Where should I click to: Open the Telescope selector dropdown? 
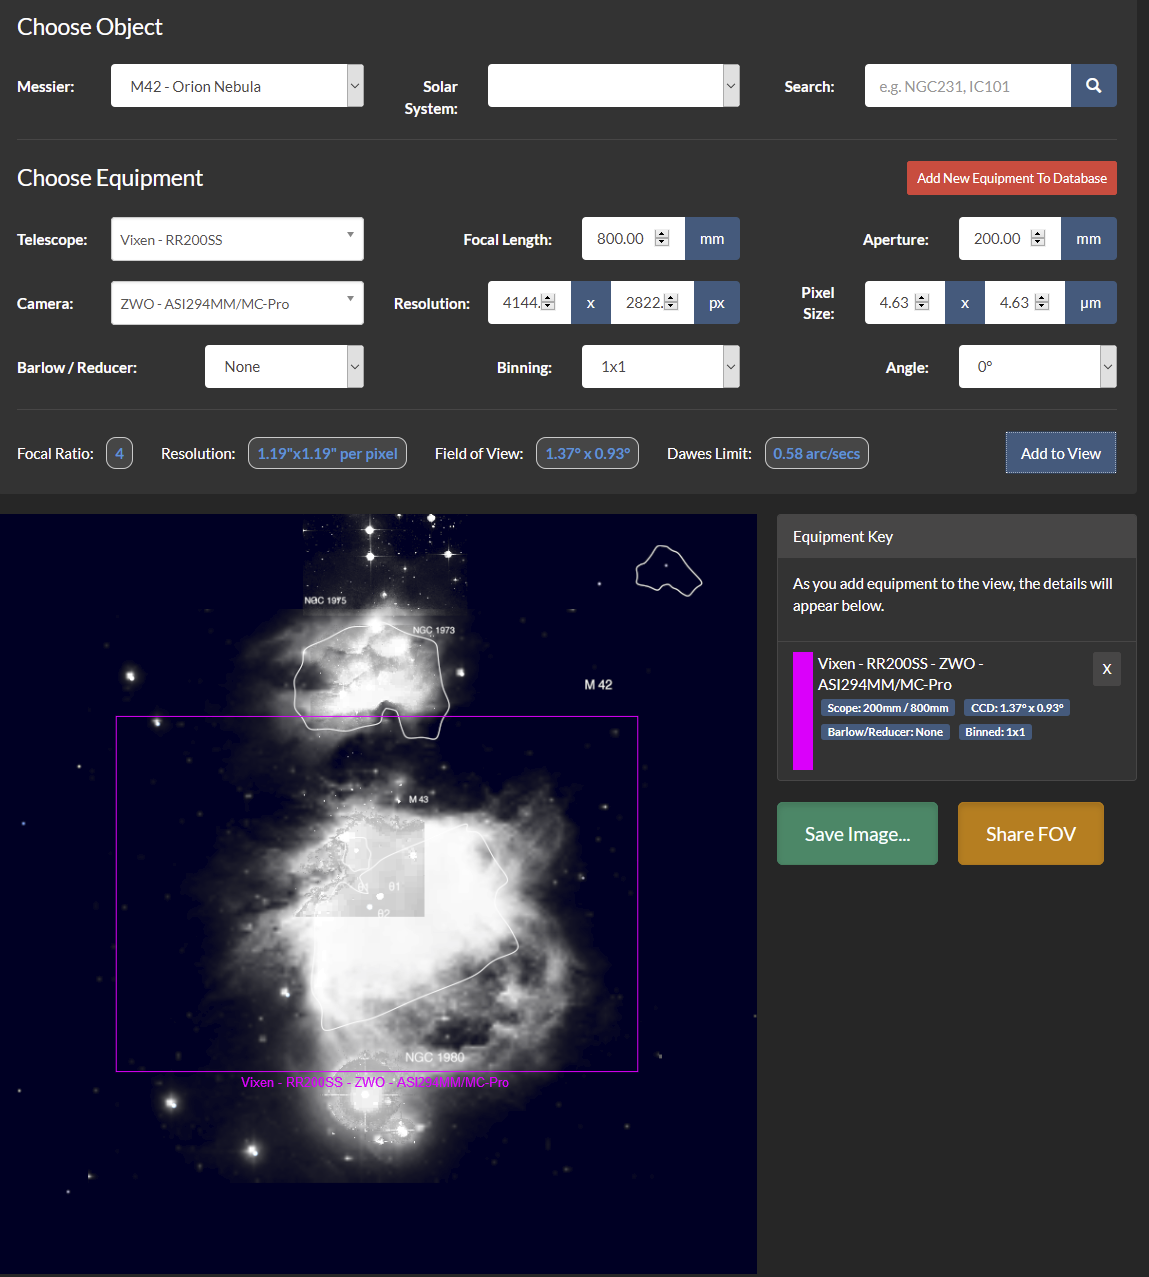pyautogui.click(x=237, y=239)
